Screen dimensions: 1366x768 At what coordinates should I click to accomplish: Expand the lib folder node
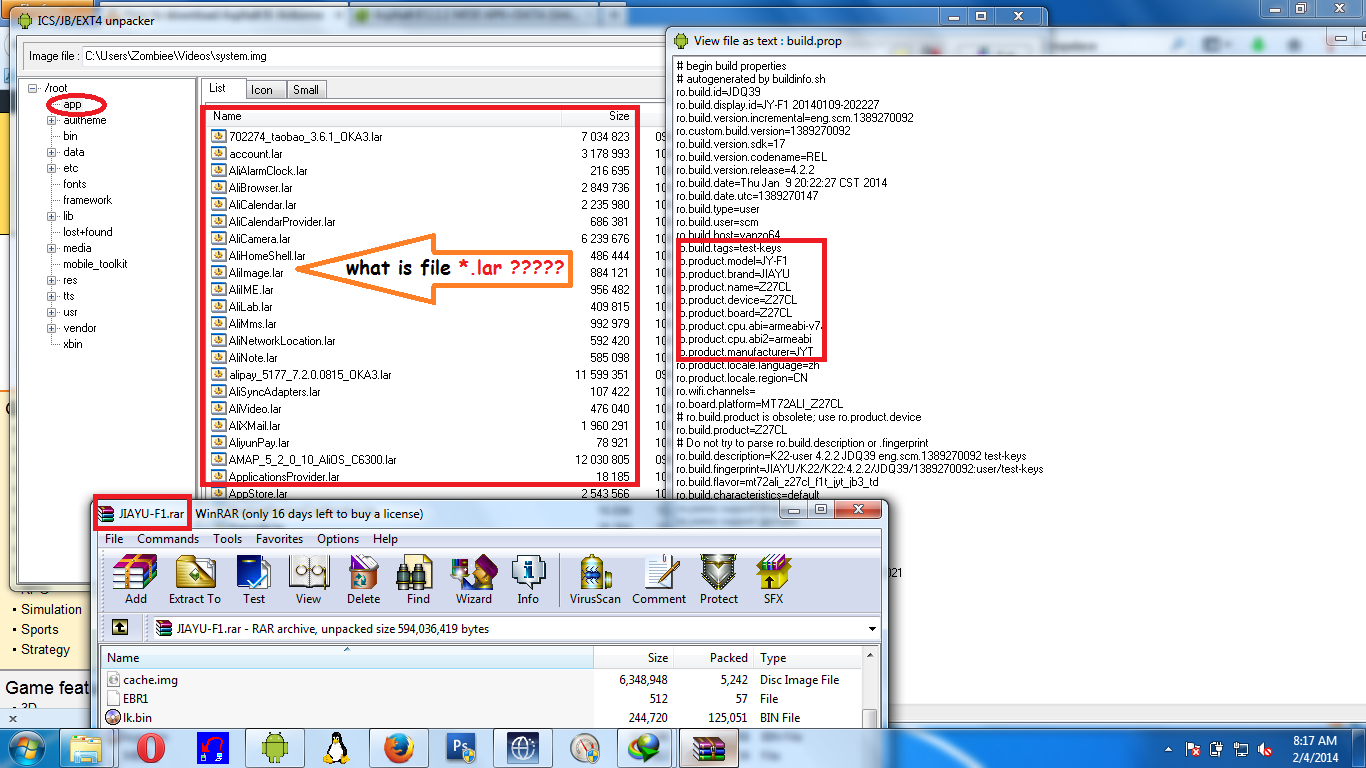pyautogui.click(x=51, y=216)
